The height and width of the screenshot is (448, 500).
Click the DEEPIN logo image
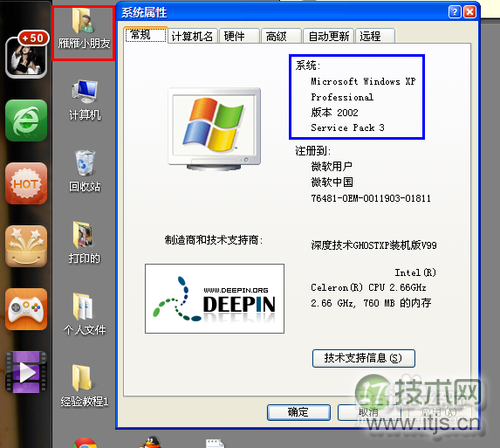215,299
